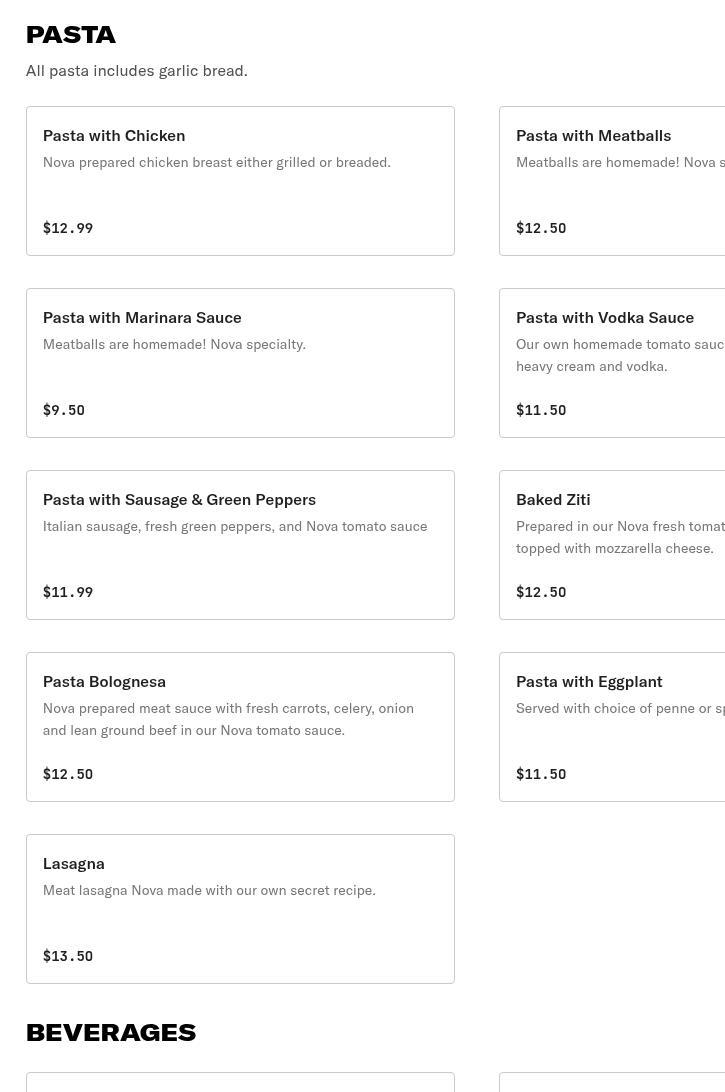725x1092 pixels.
Task: Click the $9.50 Marinara Sauce price
Action: [64, 410]
